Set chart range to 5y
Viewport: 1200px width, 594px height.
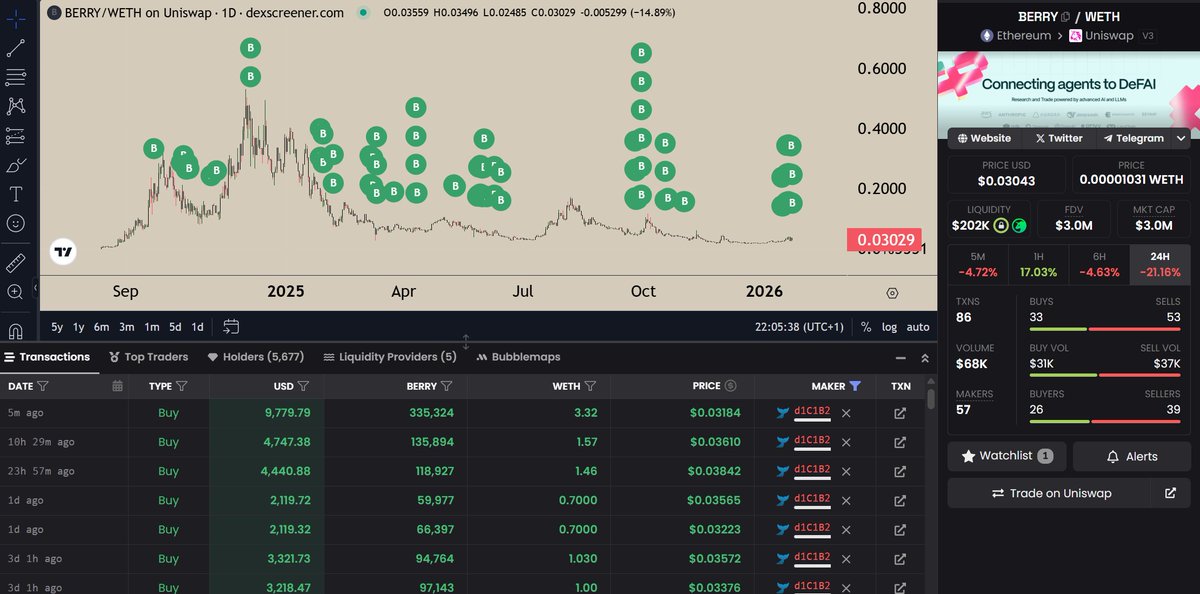click(57, 327)
